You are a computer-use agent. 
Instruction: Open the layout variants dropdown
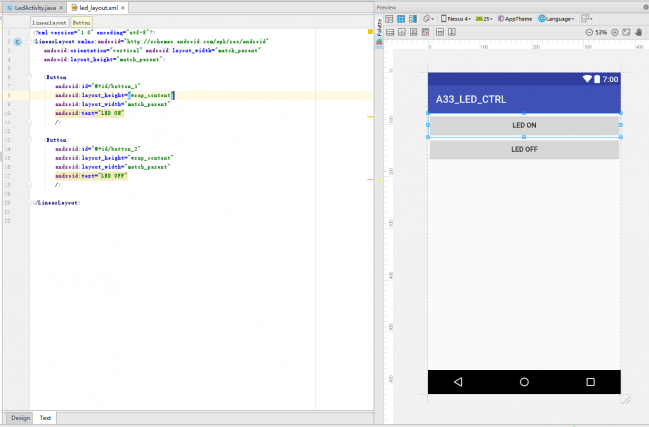click(587, 19)
